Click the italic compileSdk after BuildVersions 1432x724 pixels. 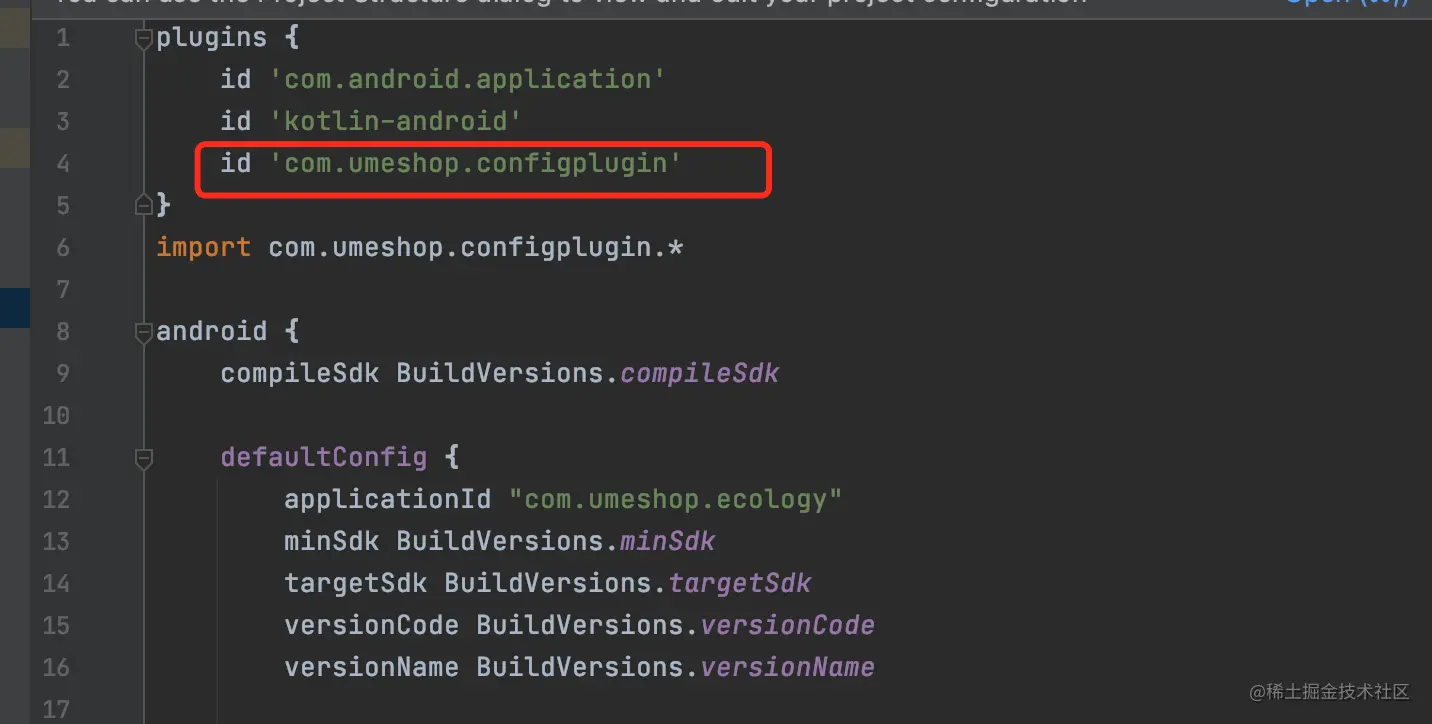point(700,373)
